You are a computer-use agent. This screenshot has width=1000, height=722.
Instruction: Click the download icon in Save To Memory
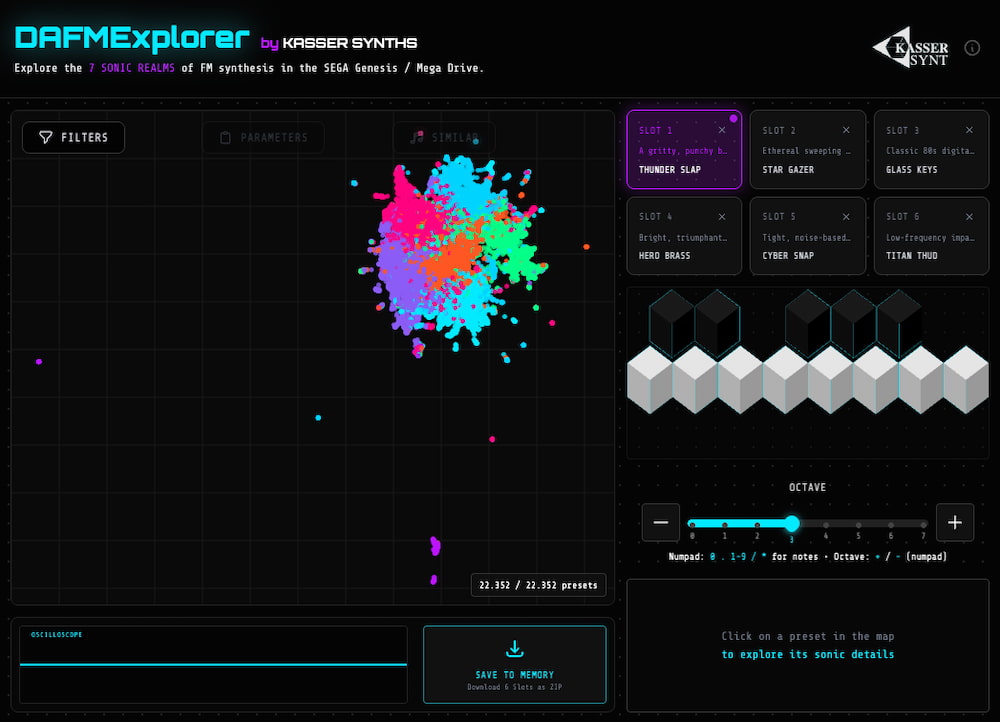coord(514,648)
